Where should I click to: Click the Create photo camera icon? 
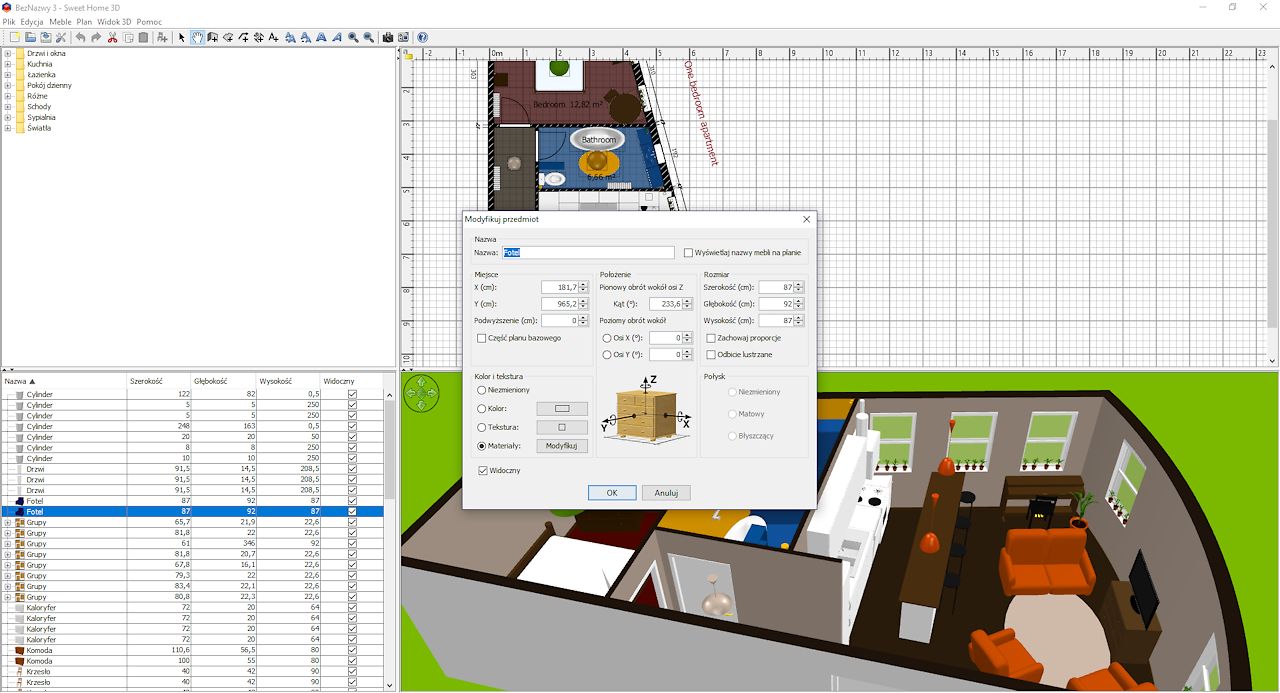click(x=388, y=37)
